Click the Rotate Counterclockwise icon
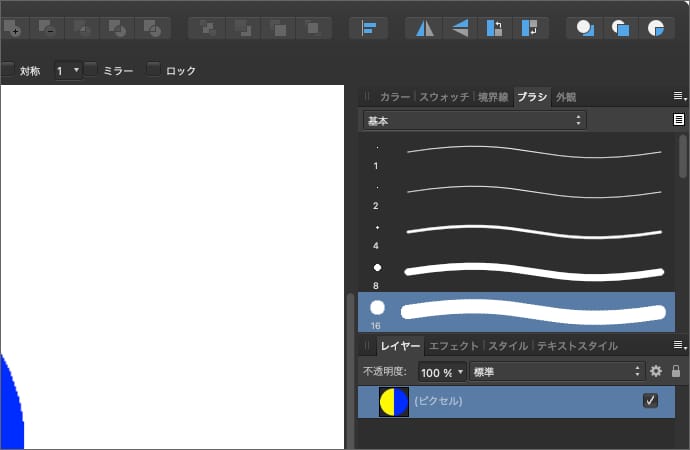The image size is (690, 450). pyautogui.click(x=494, y=28)
